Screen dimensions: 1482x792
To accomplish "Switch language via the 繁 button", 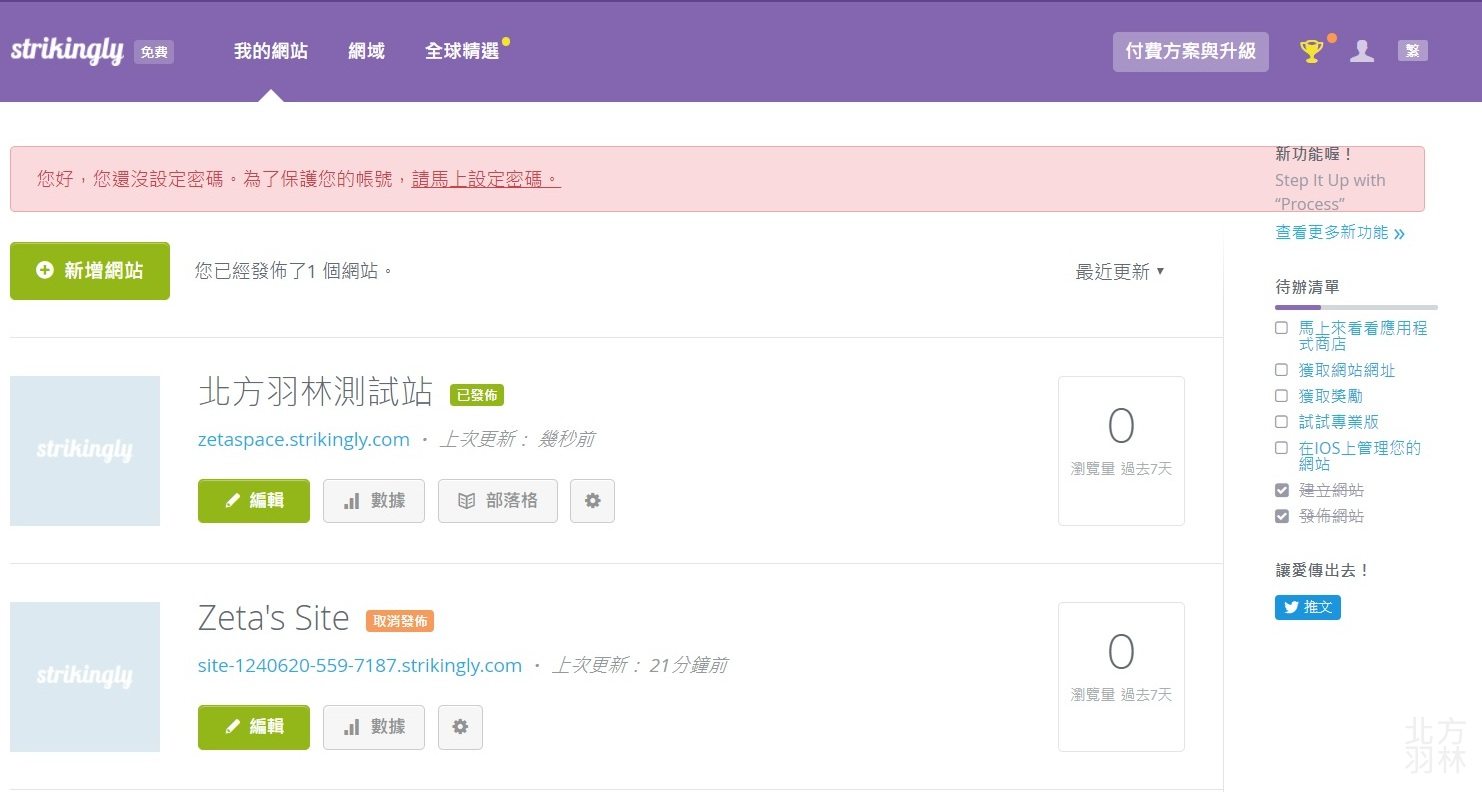I will (x=1412, y=51).
